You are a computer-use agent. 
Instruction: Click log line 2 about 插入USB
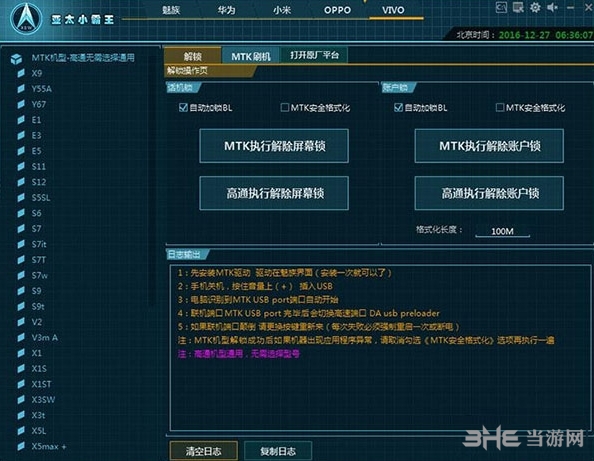[x=255, y=286]
